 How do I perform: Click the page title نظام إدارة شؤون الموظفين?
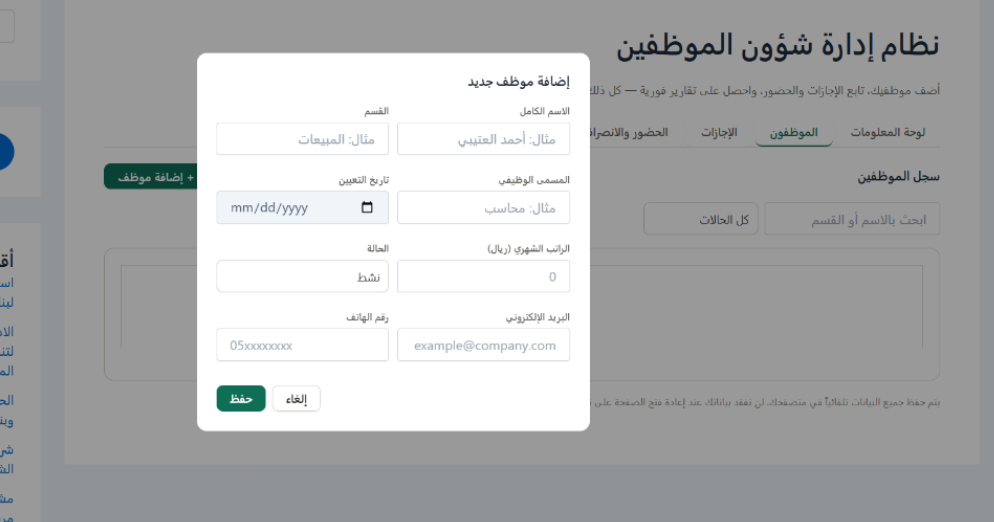(x=778, y=45)
